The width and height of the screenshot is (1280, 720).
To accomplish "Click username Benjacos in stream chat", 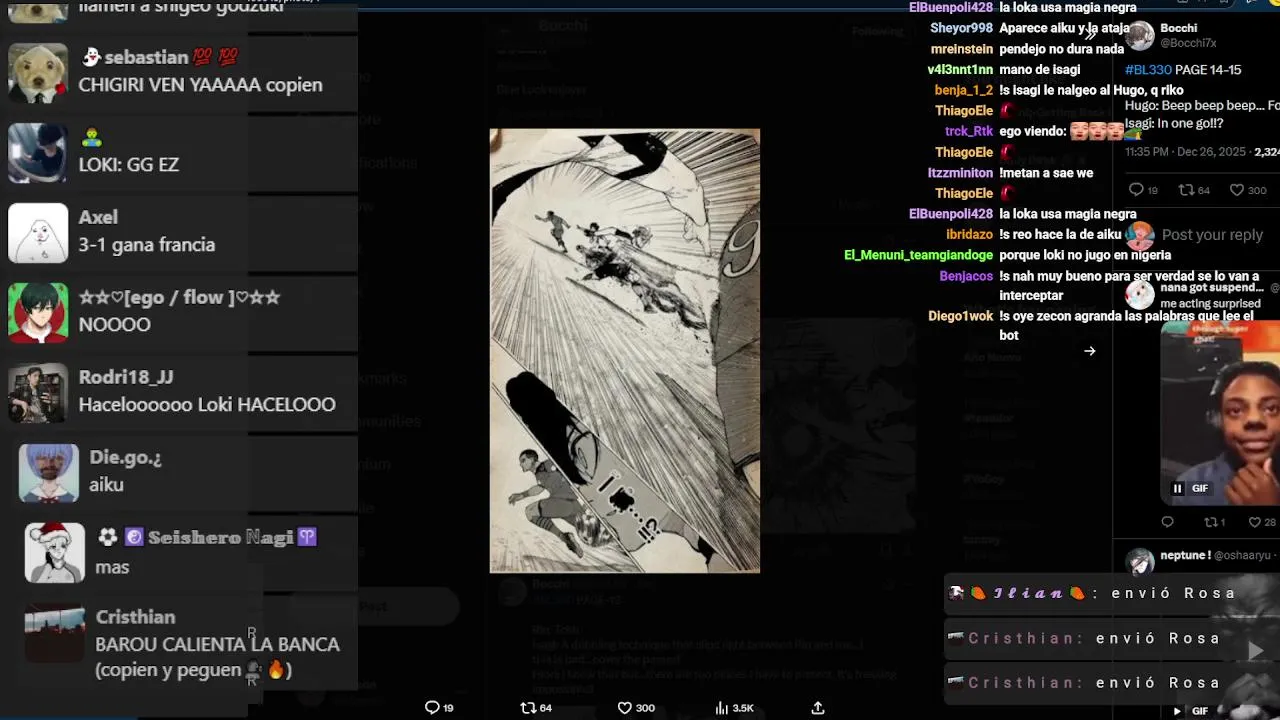I will [966, 277].
